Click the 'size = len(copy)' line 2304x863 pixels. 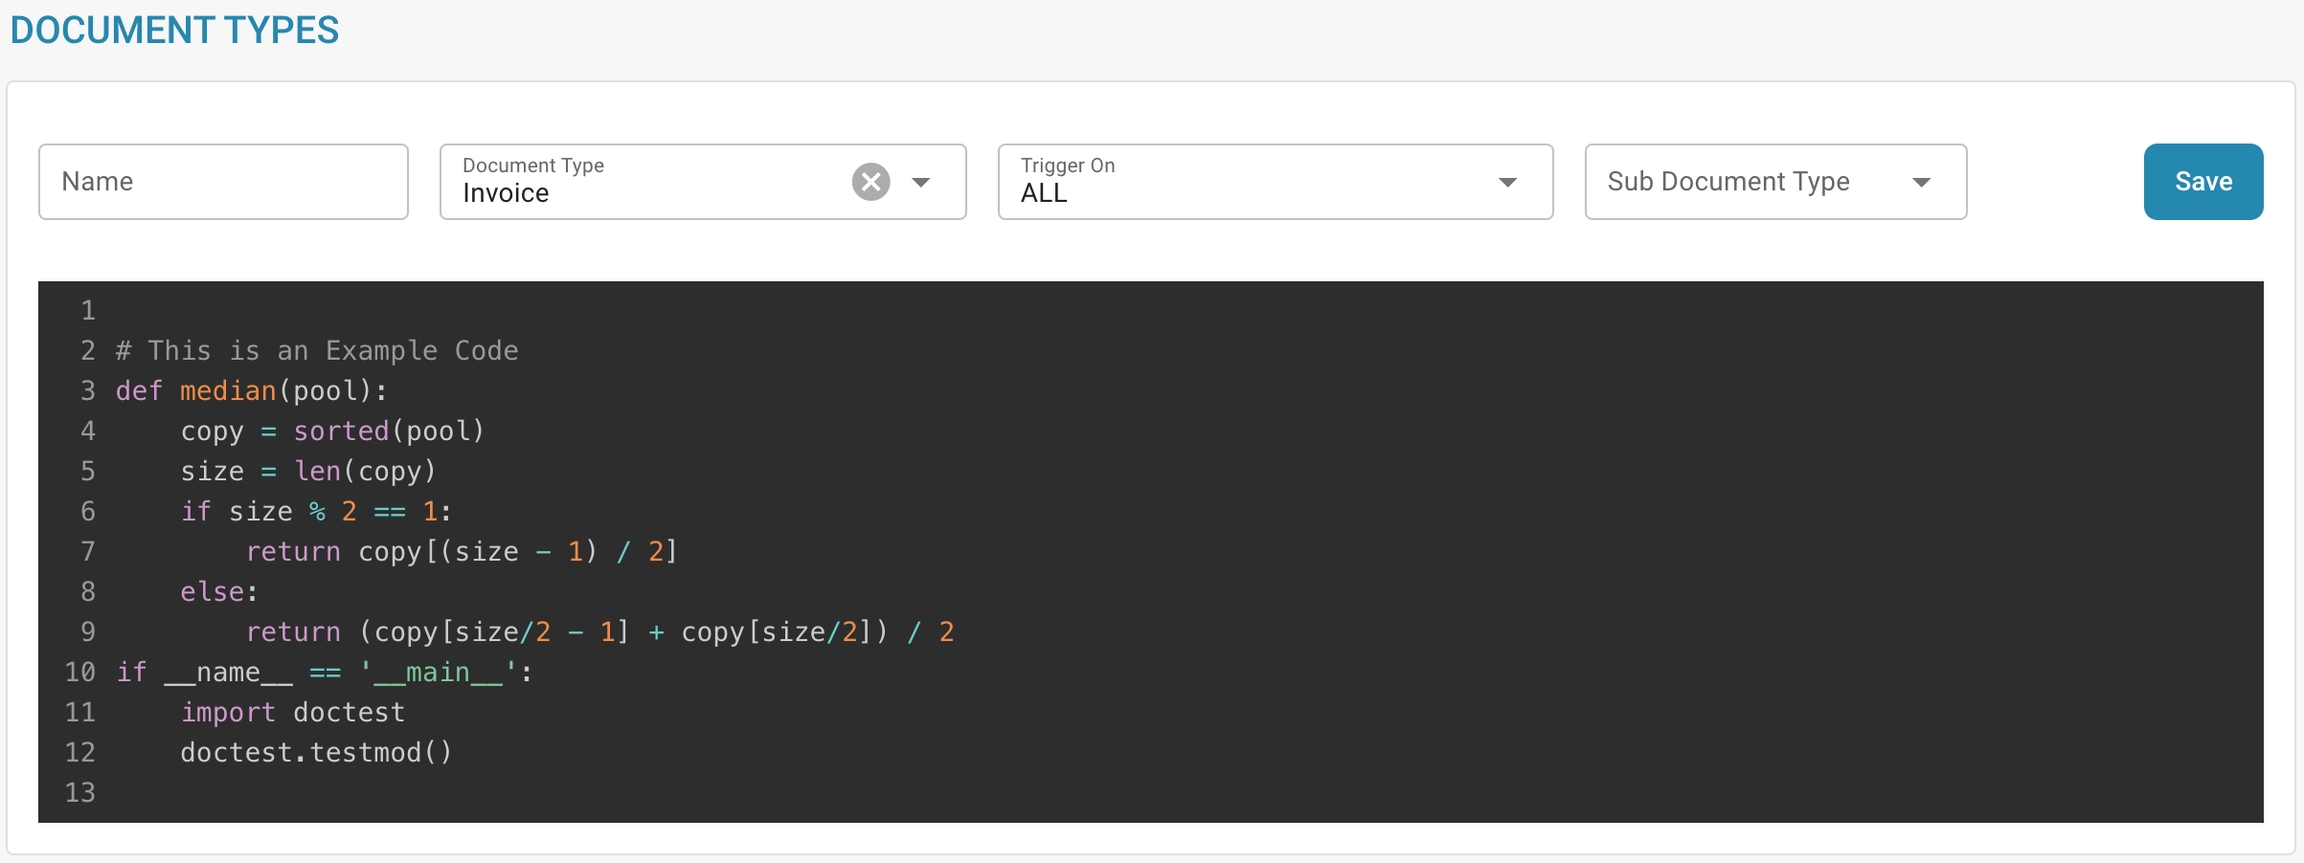pyautogui.click(x=308, y=471)
